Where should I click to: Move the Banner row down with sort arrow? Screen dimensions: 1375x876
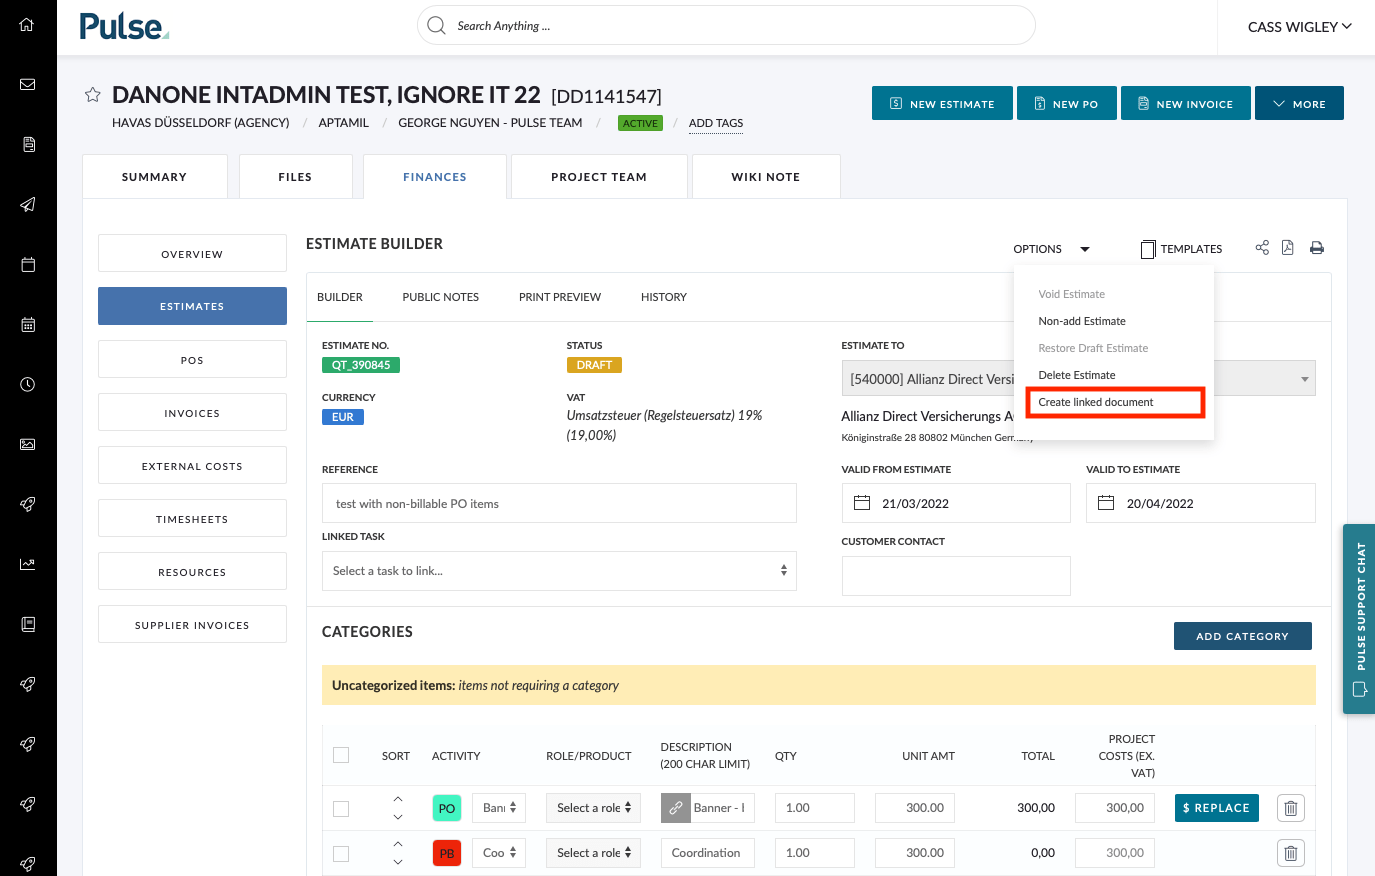coord(398,817)
